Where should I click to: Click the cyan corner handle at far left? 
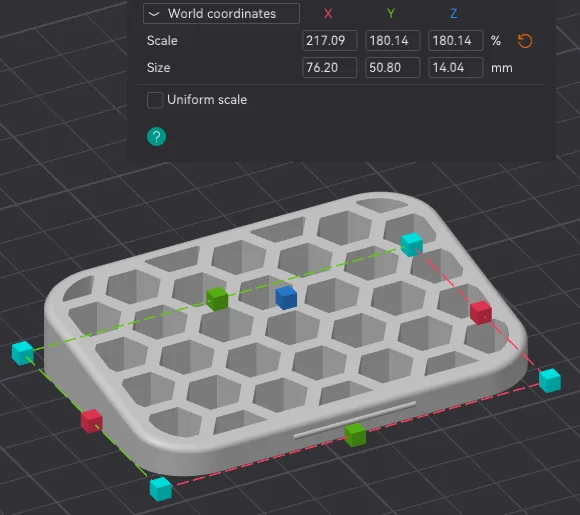click(x=23, y=353)
